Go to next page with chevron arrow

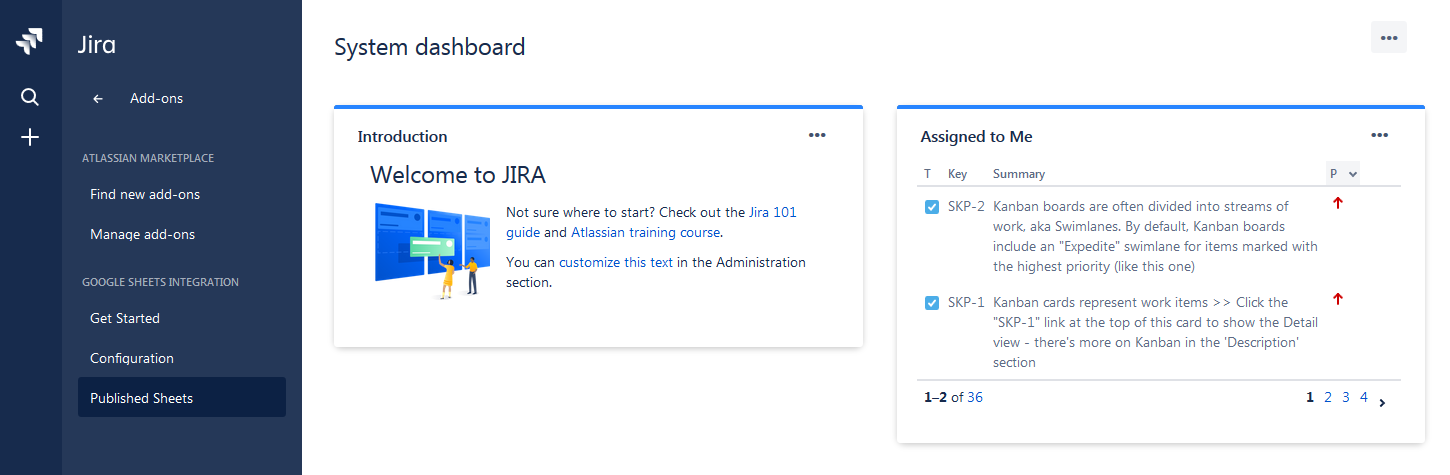1382,403
